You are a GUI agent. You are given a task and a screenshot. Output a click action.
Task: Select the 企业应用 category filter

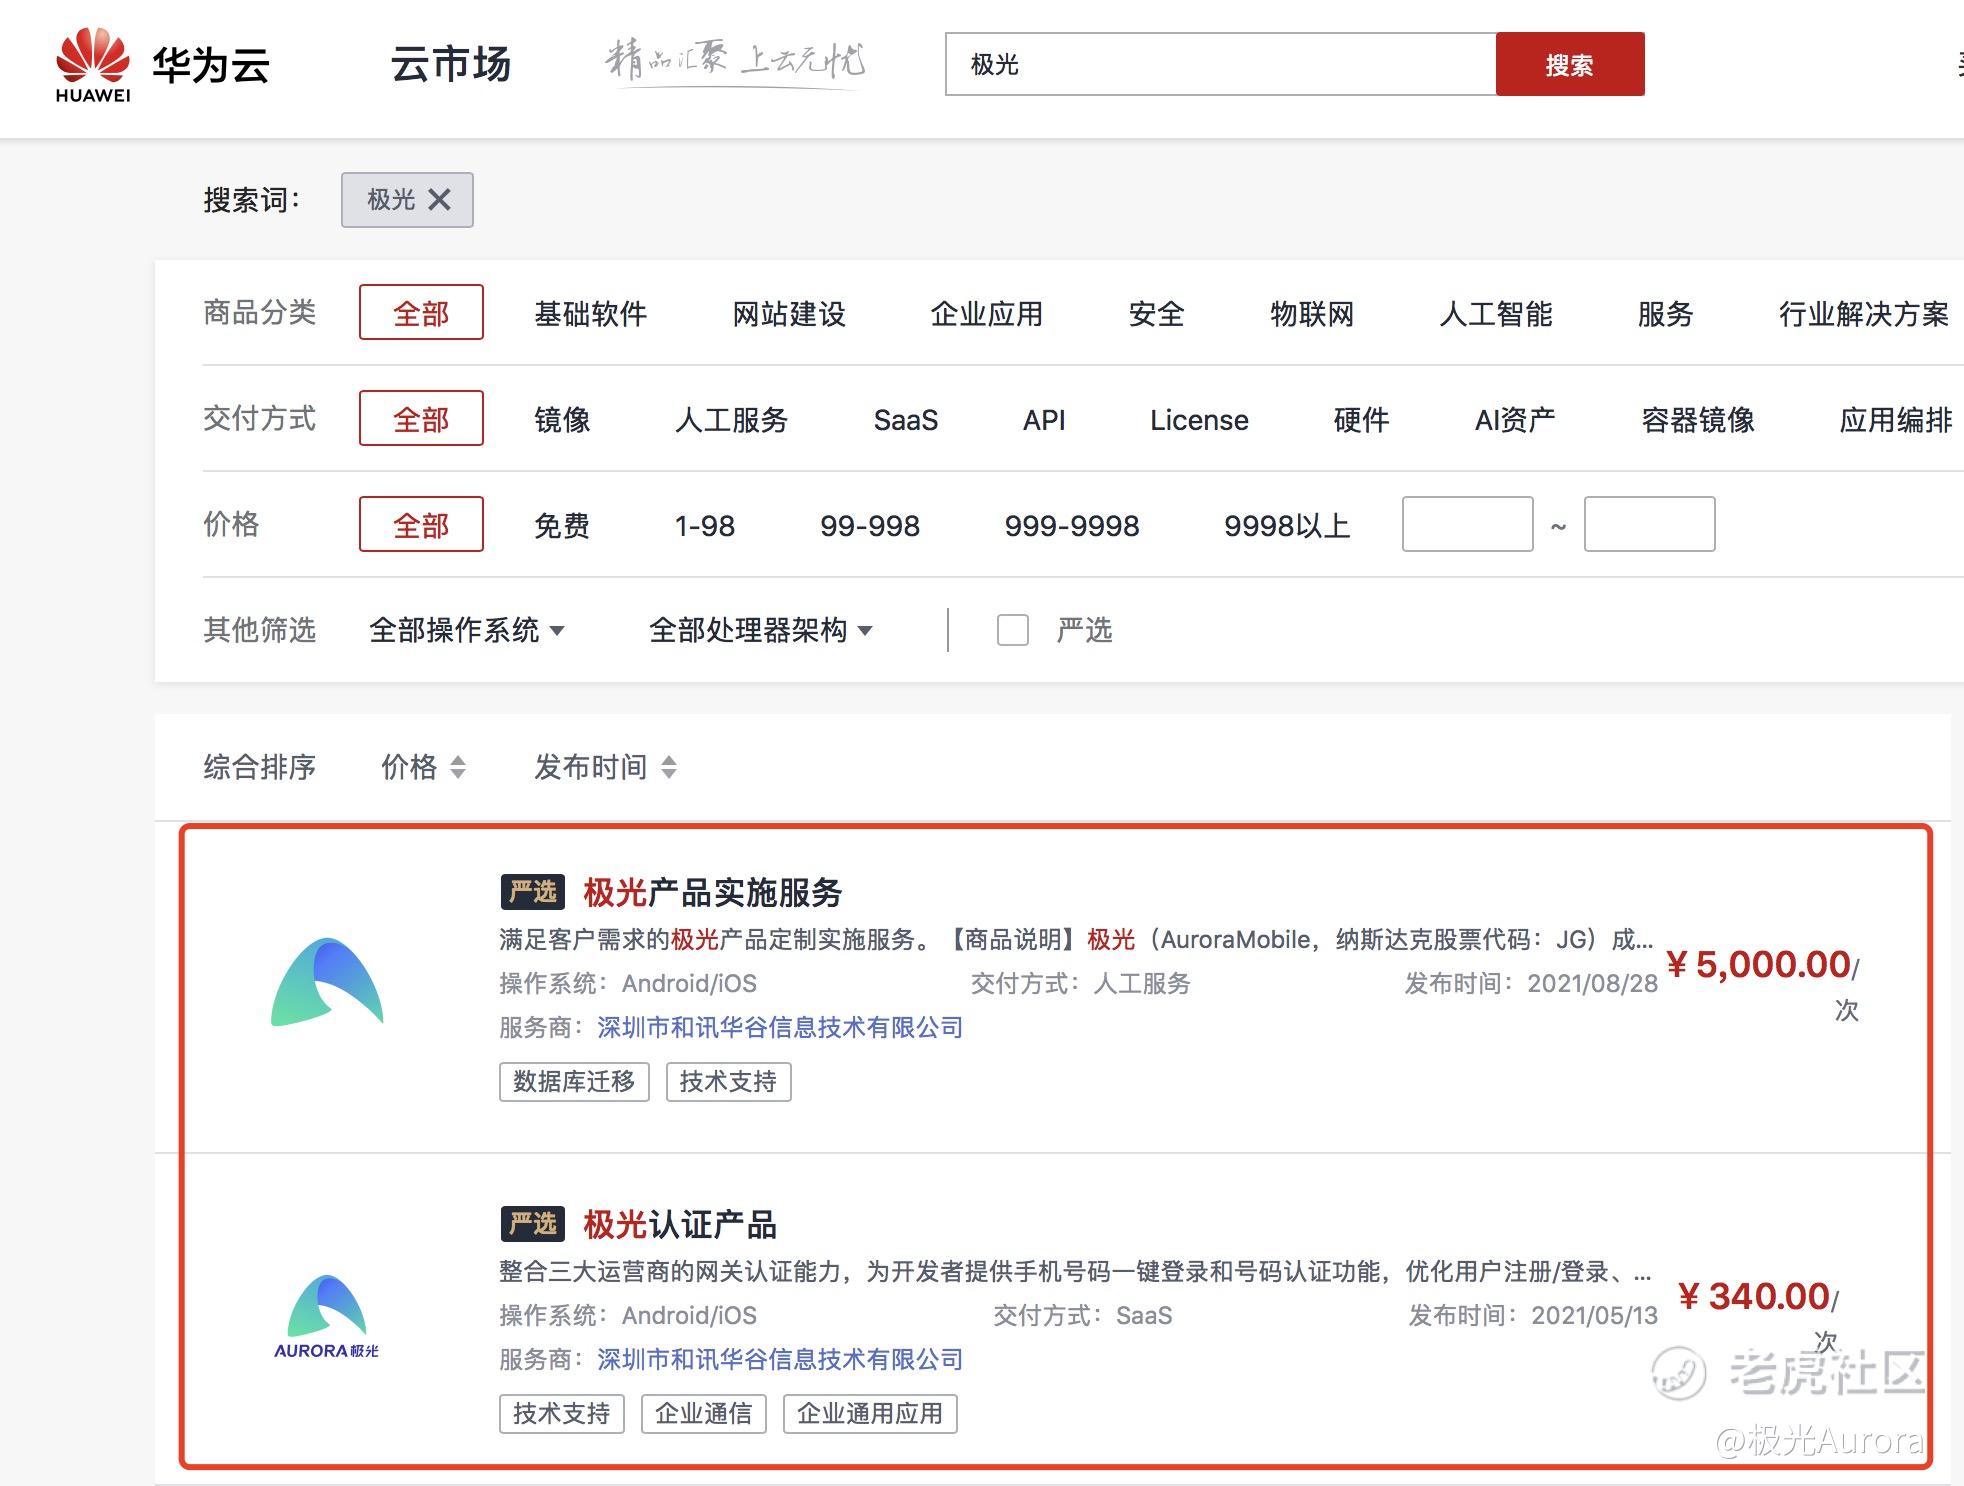point(986,314)
